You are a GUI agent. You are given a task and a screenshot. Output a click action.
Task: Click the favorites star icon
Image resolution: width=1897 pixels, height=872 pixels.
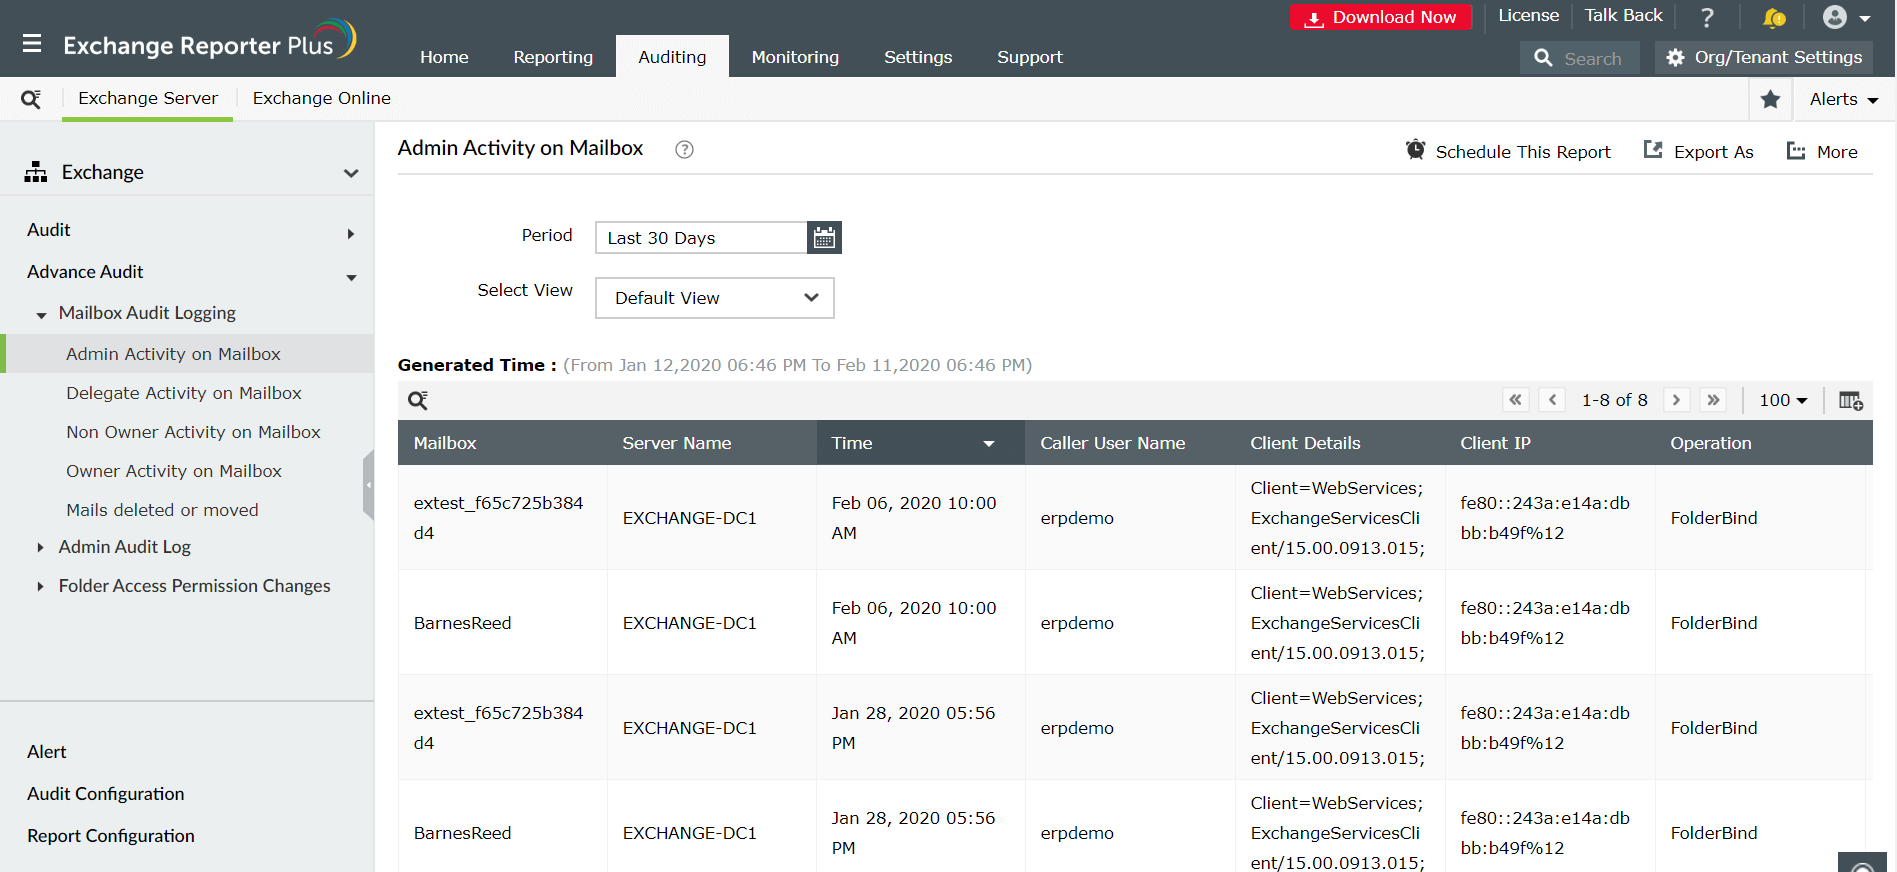click(x=1770, y=99)
